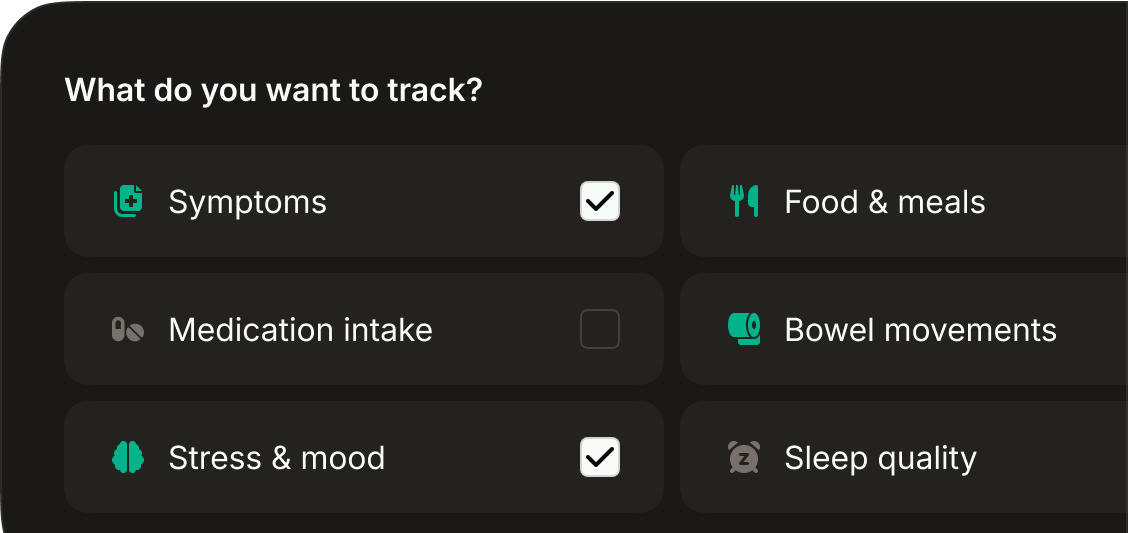The width and height of the screenshot is (1128, 533).
Task: Enable the Medication intake checkbox
Action: pos(600,329)
